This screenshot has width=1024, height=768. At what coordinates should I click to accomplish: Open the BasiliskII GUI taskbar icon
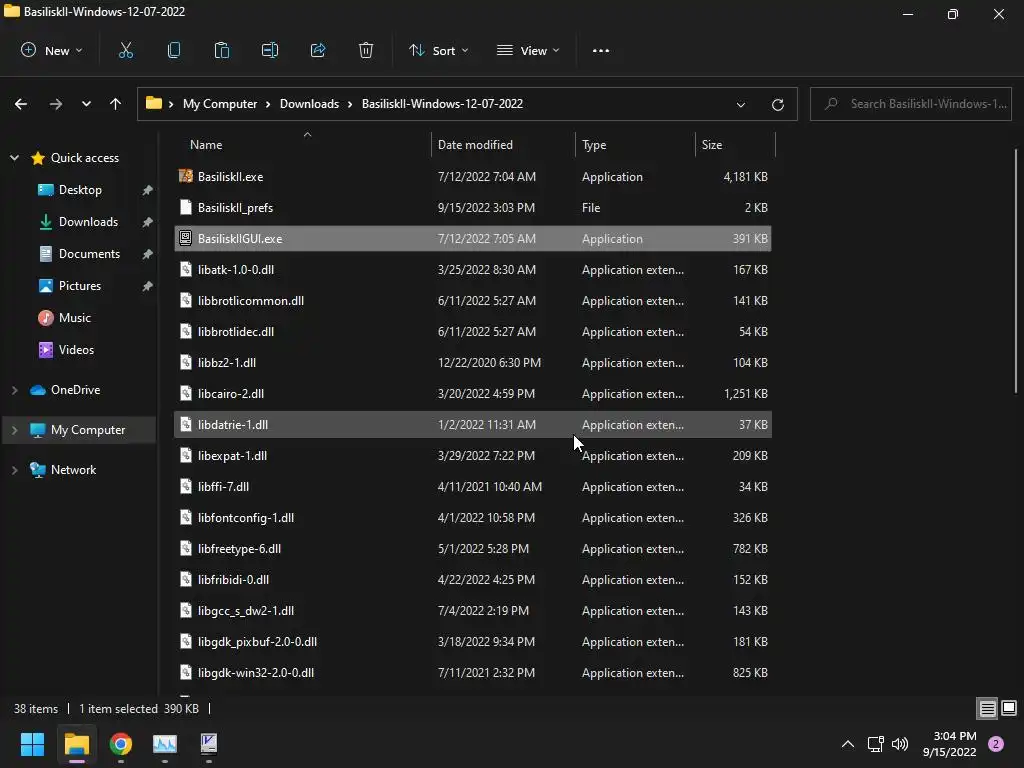209,744
